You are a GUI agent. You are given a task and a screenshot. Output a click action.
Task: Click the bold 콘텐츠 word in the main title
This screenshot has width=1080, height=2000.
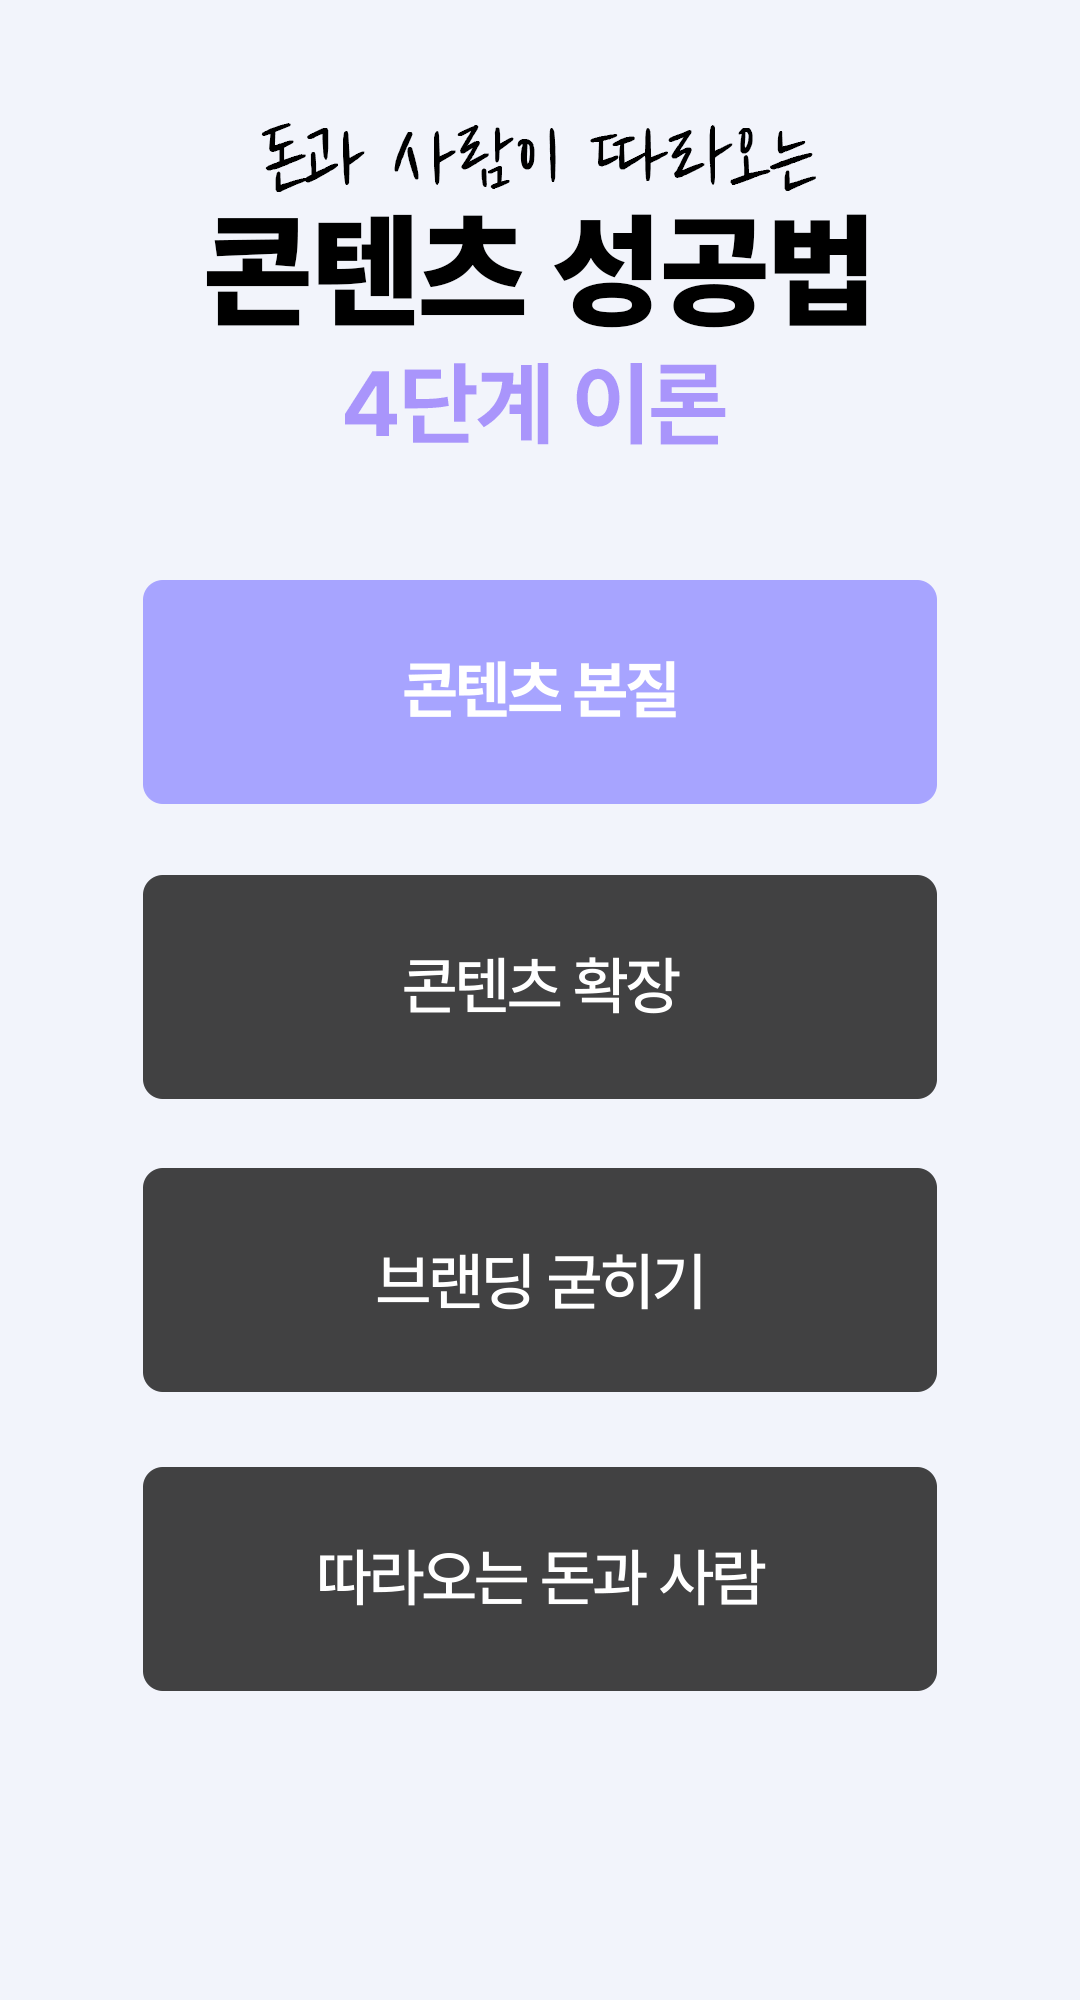[366, 272]
